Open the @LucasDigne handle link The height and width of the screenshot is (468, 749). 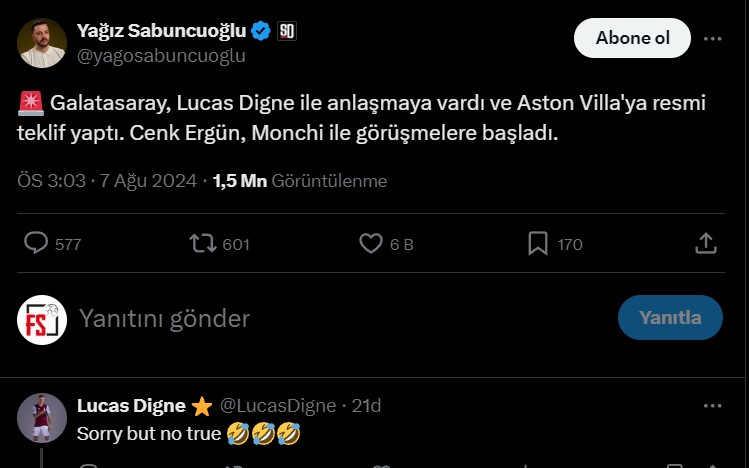point(278,406)
